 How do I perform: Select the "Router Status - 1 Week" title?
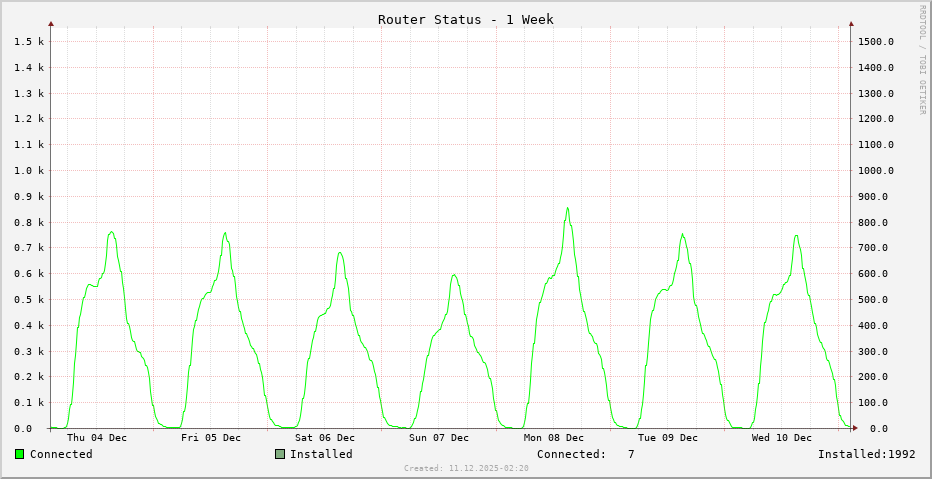[465, 19]
